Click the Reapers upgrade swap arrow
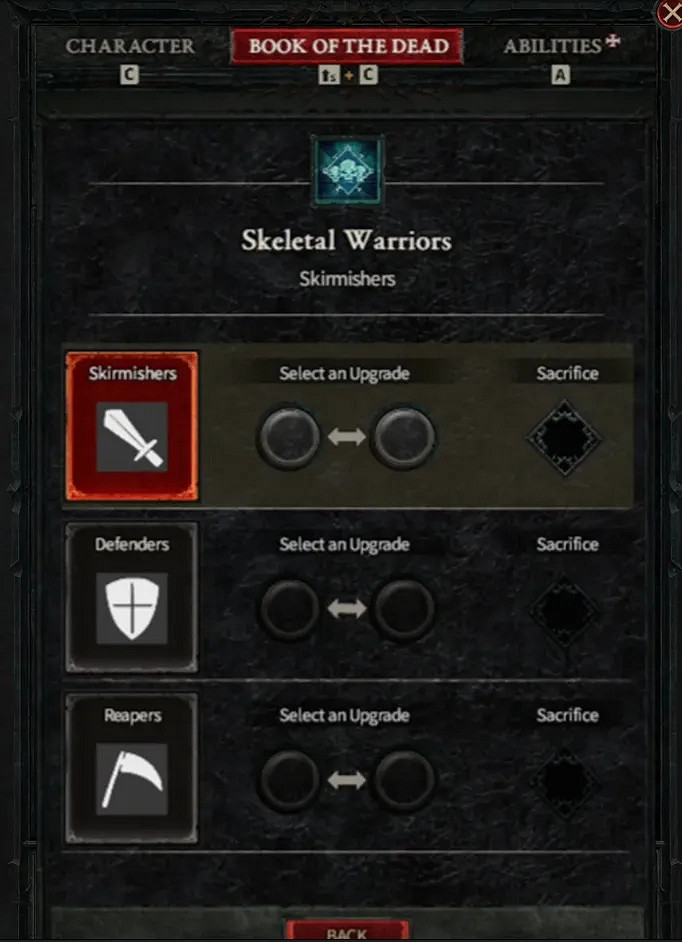This screenshot has height=942, width=682. (x=347, y=780)
